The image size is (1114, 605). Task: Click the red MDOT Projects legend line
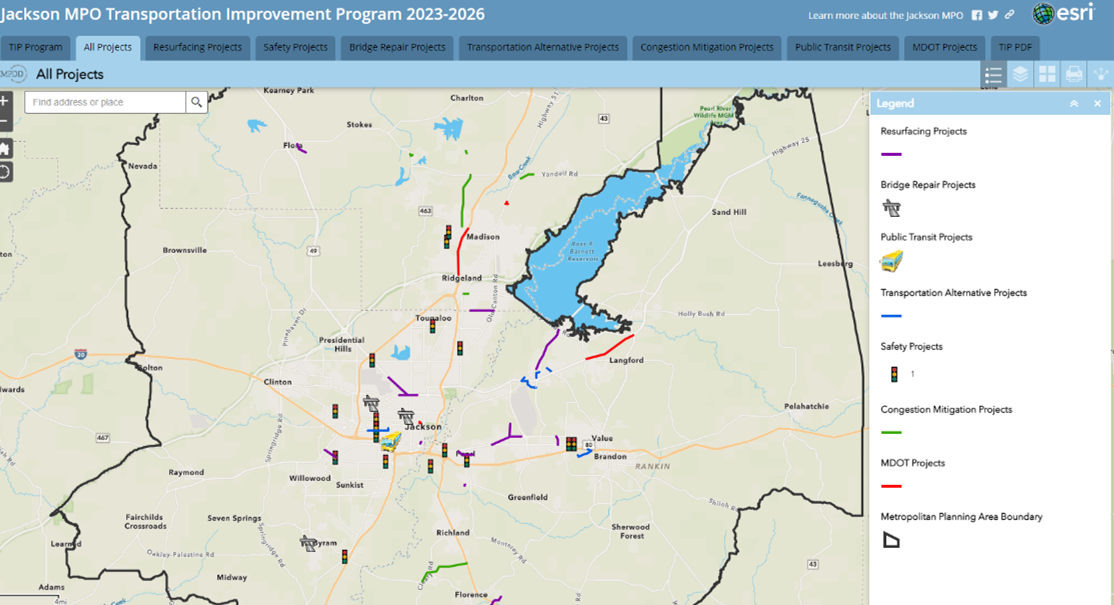[x=891, y=486]
